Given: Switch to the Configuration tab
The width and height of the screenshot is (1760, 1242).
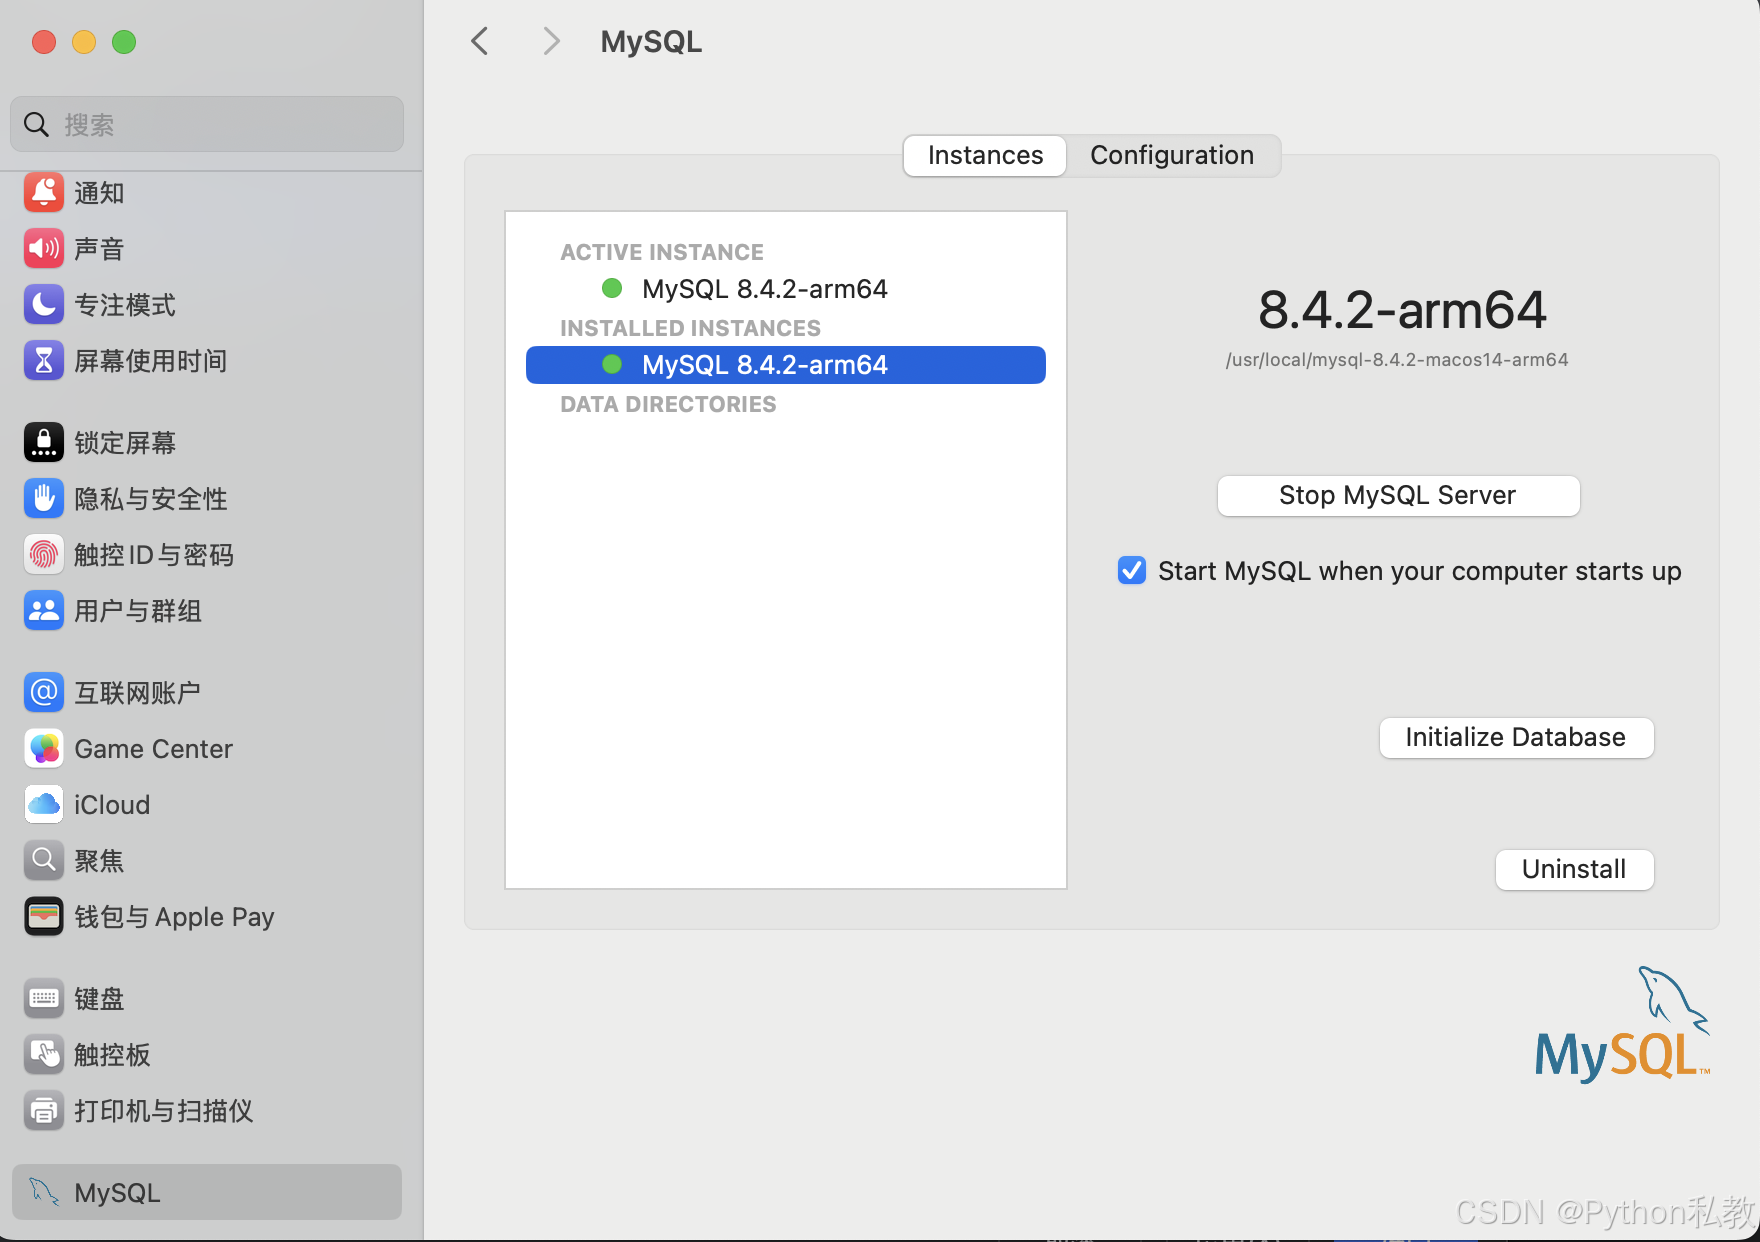Looking at the screenshot, I should point(1172,156).
